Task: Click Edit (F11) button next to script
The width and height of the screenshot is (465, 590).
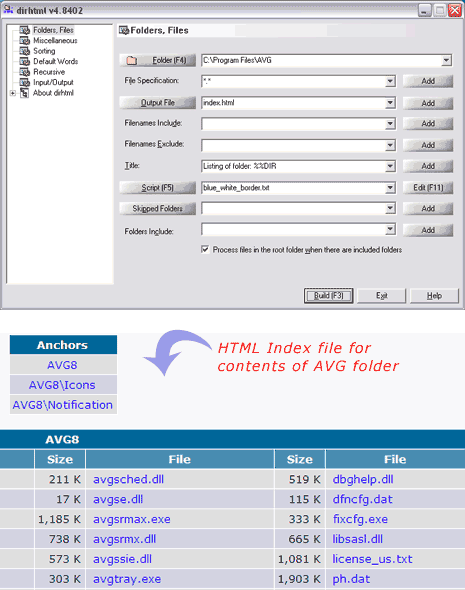Action: pyautogui.click(x=428, y=187)
